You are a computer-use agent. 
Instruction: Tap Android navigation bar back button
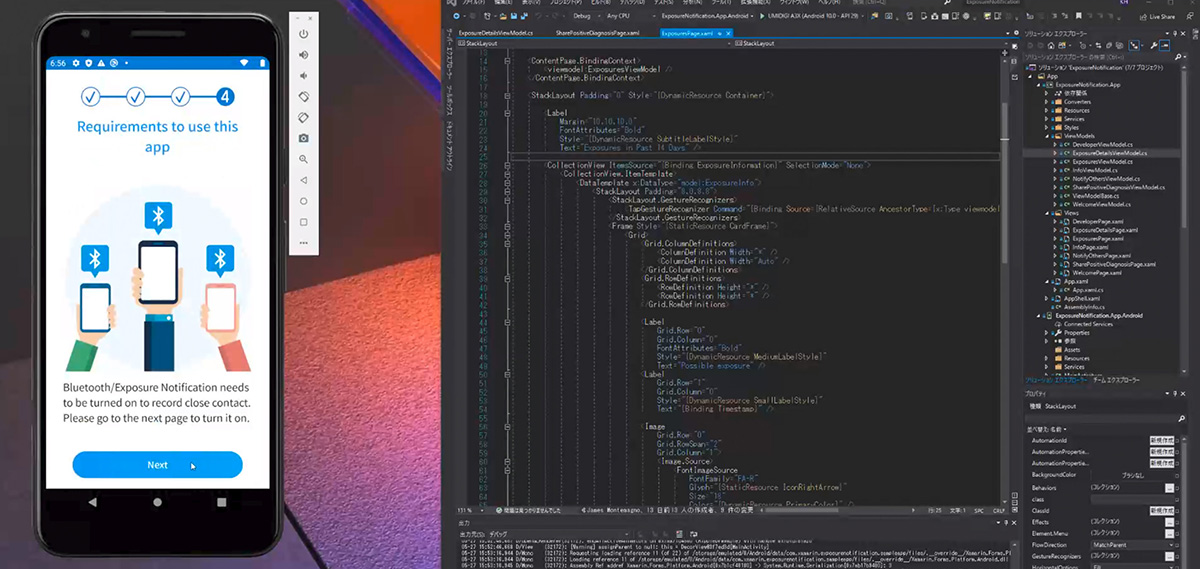tap(93, 501)
